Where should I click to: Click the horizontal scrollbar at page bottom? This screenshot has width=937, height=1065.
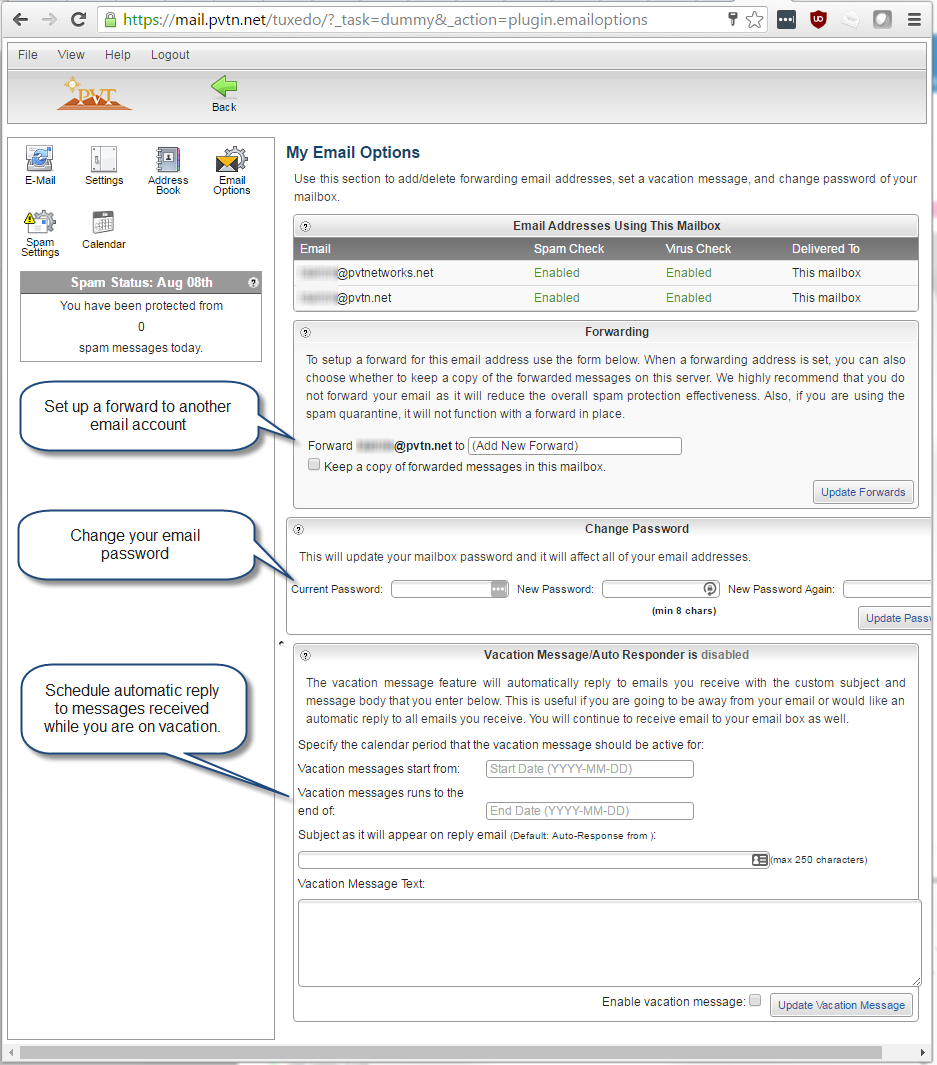pos(451,1053)
